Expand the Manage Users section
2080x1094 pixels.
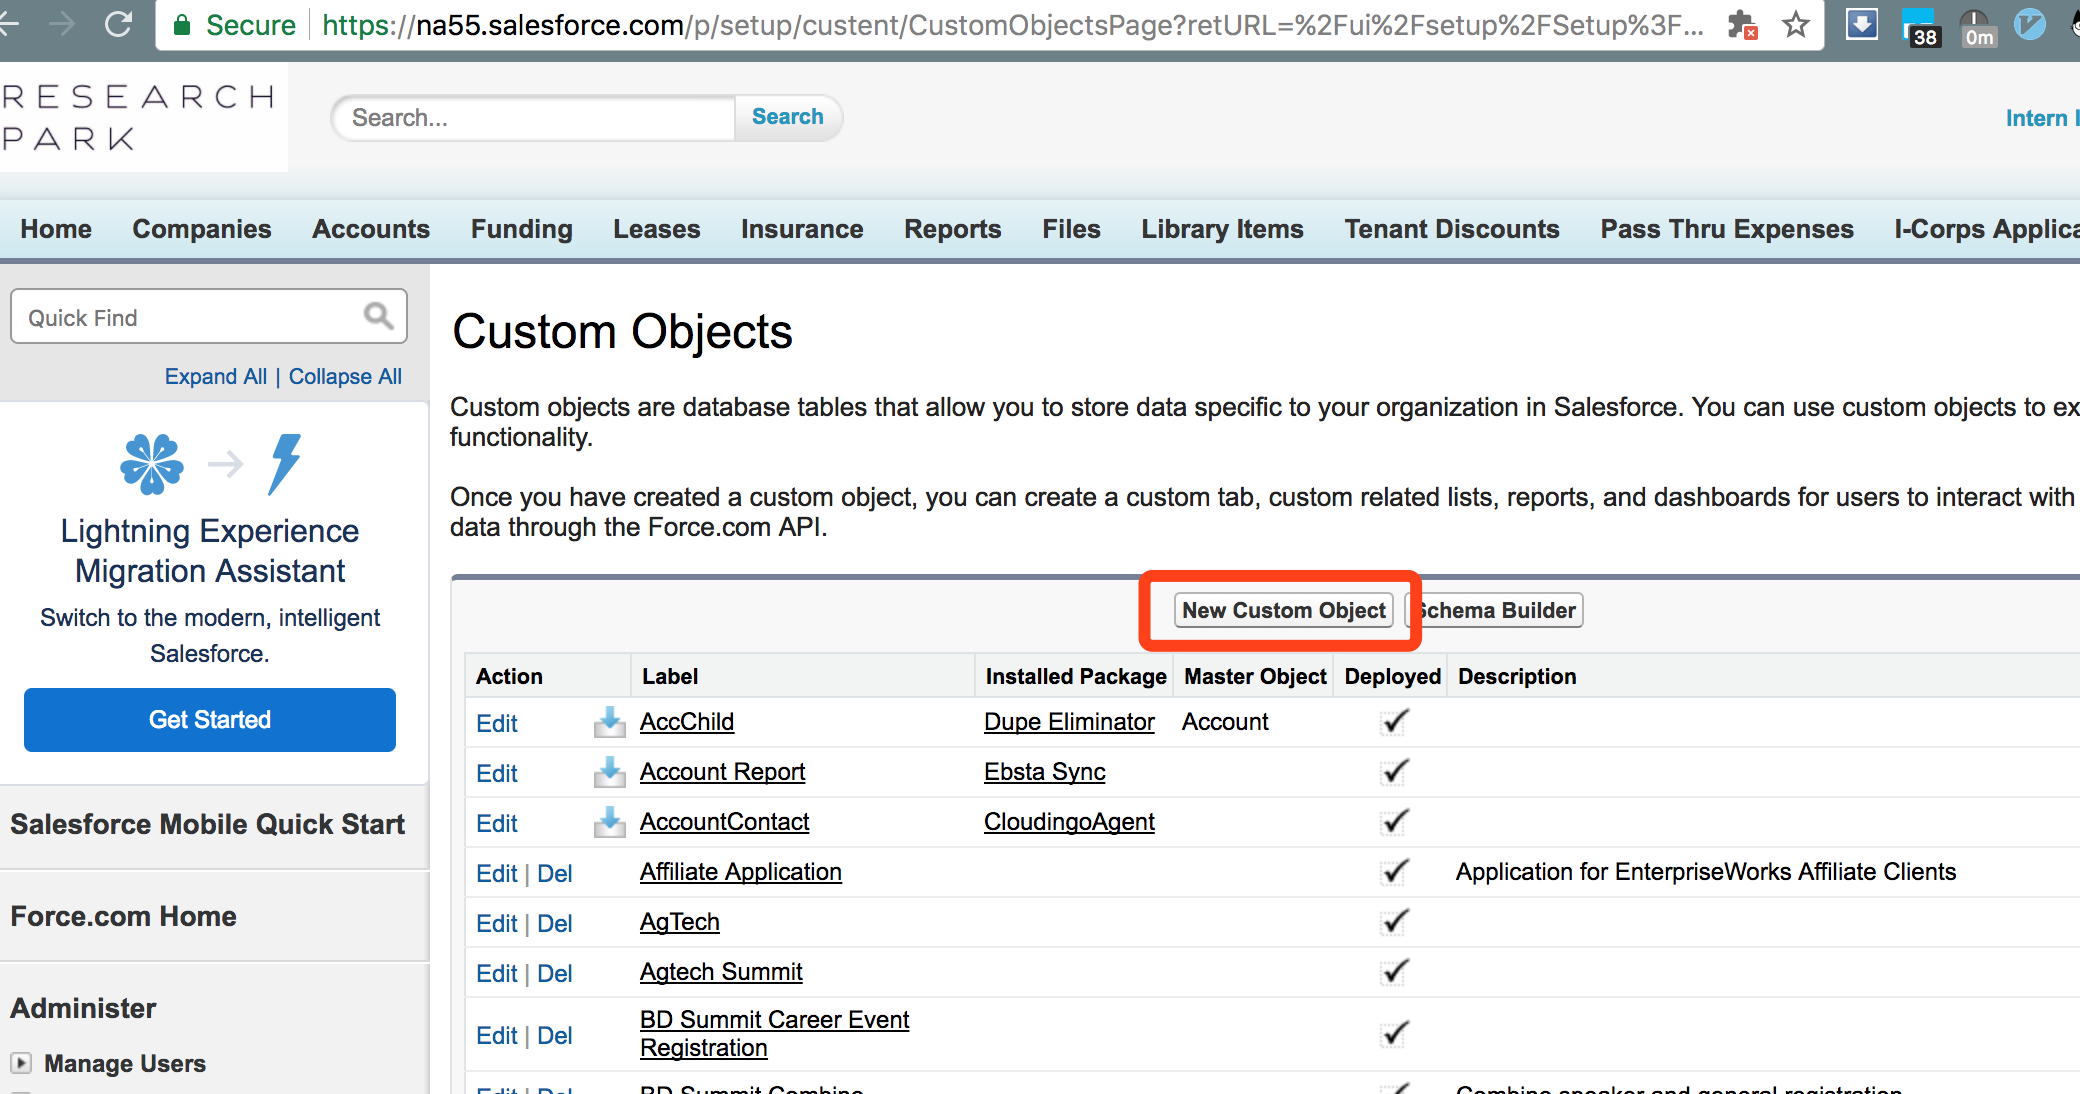click(21, 1063)
